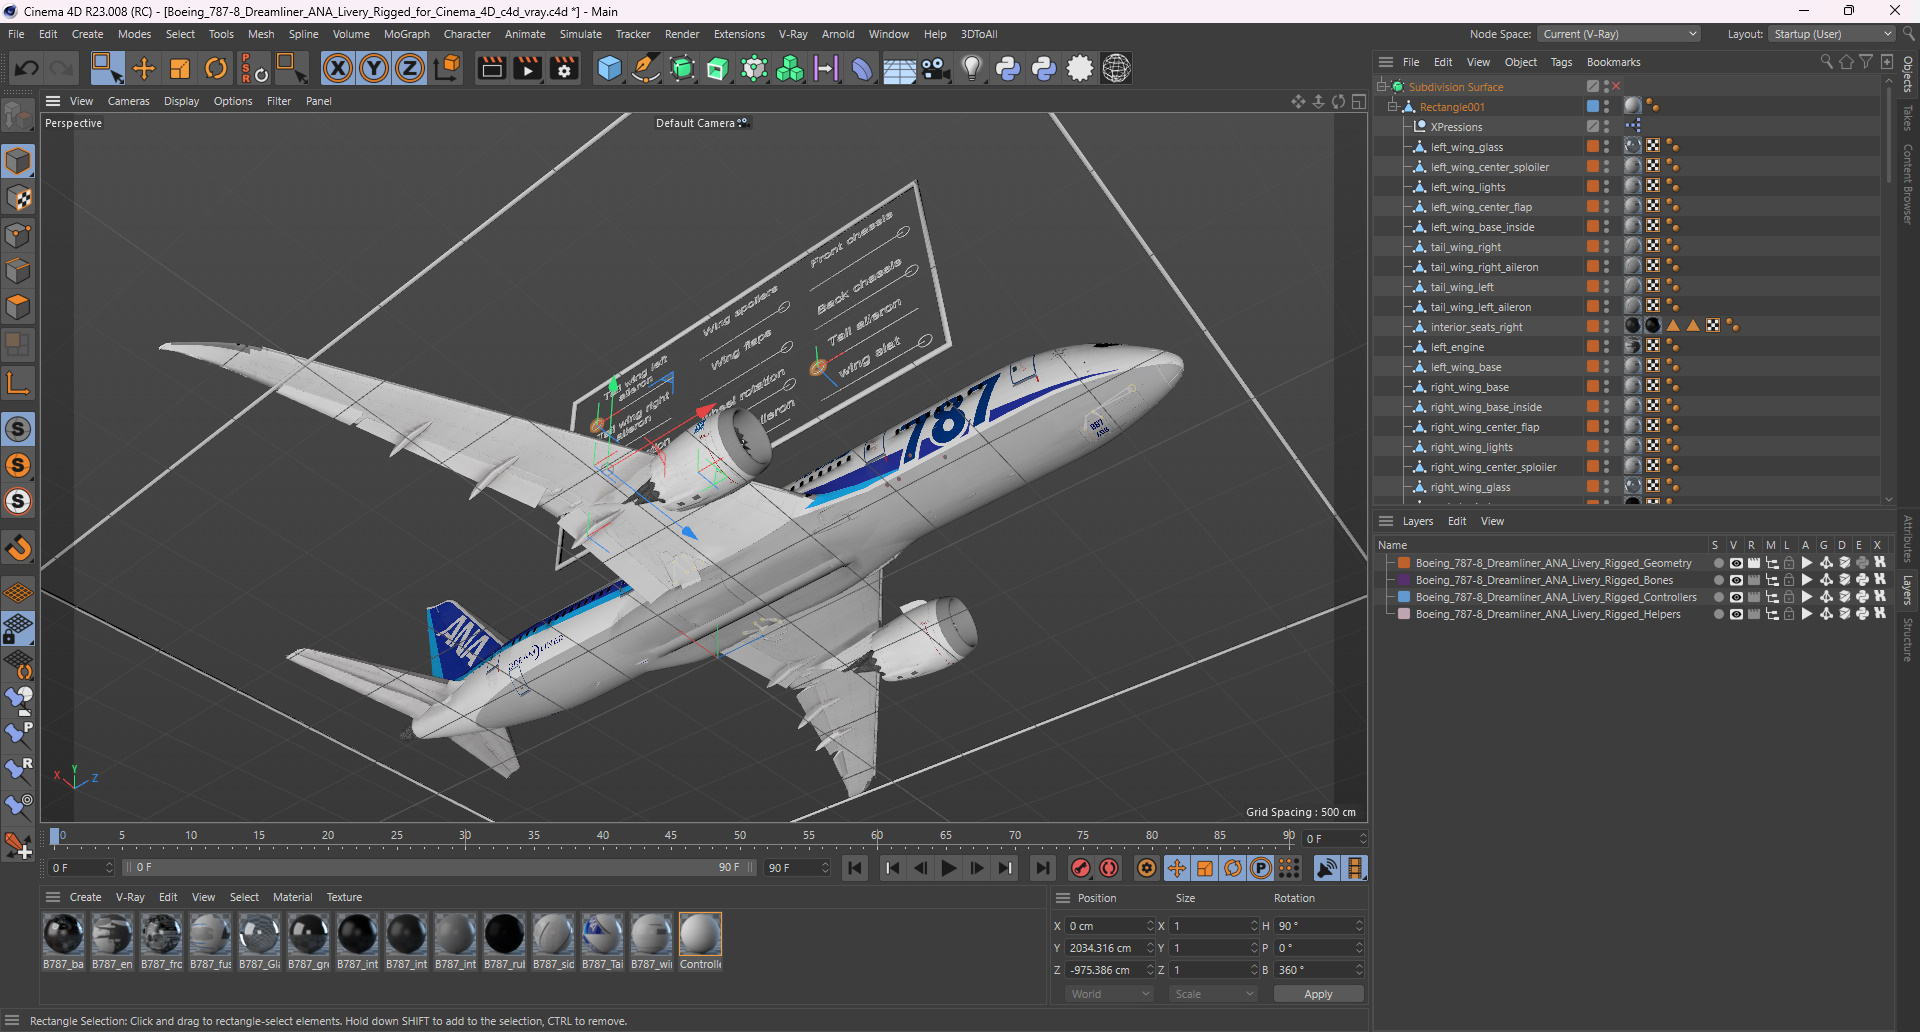Viewport: 1920px width, 1032px height.
Task: Click the Record Active Objects button
Action: point(1080,868)
